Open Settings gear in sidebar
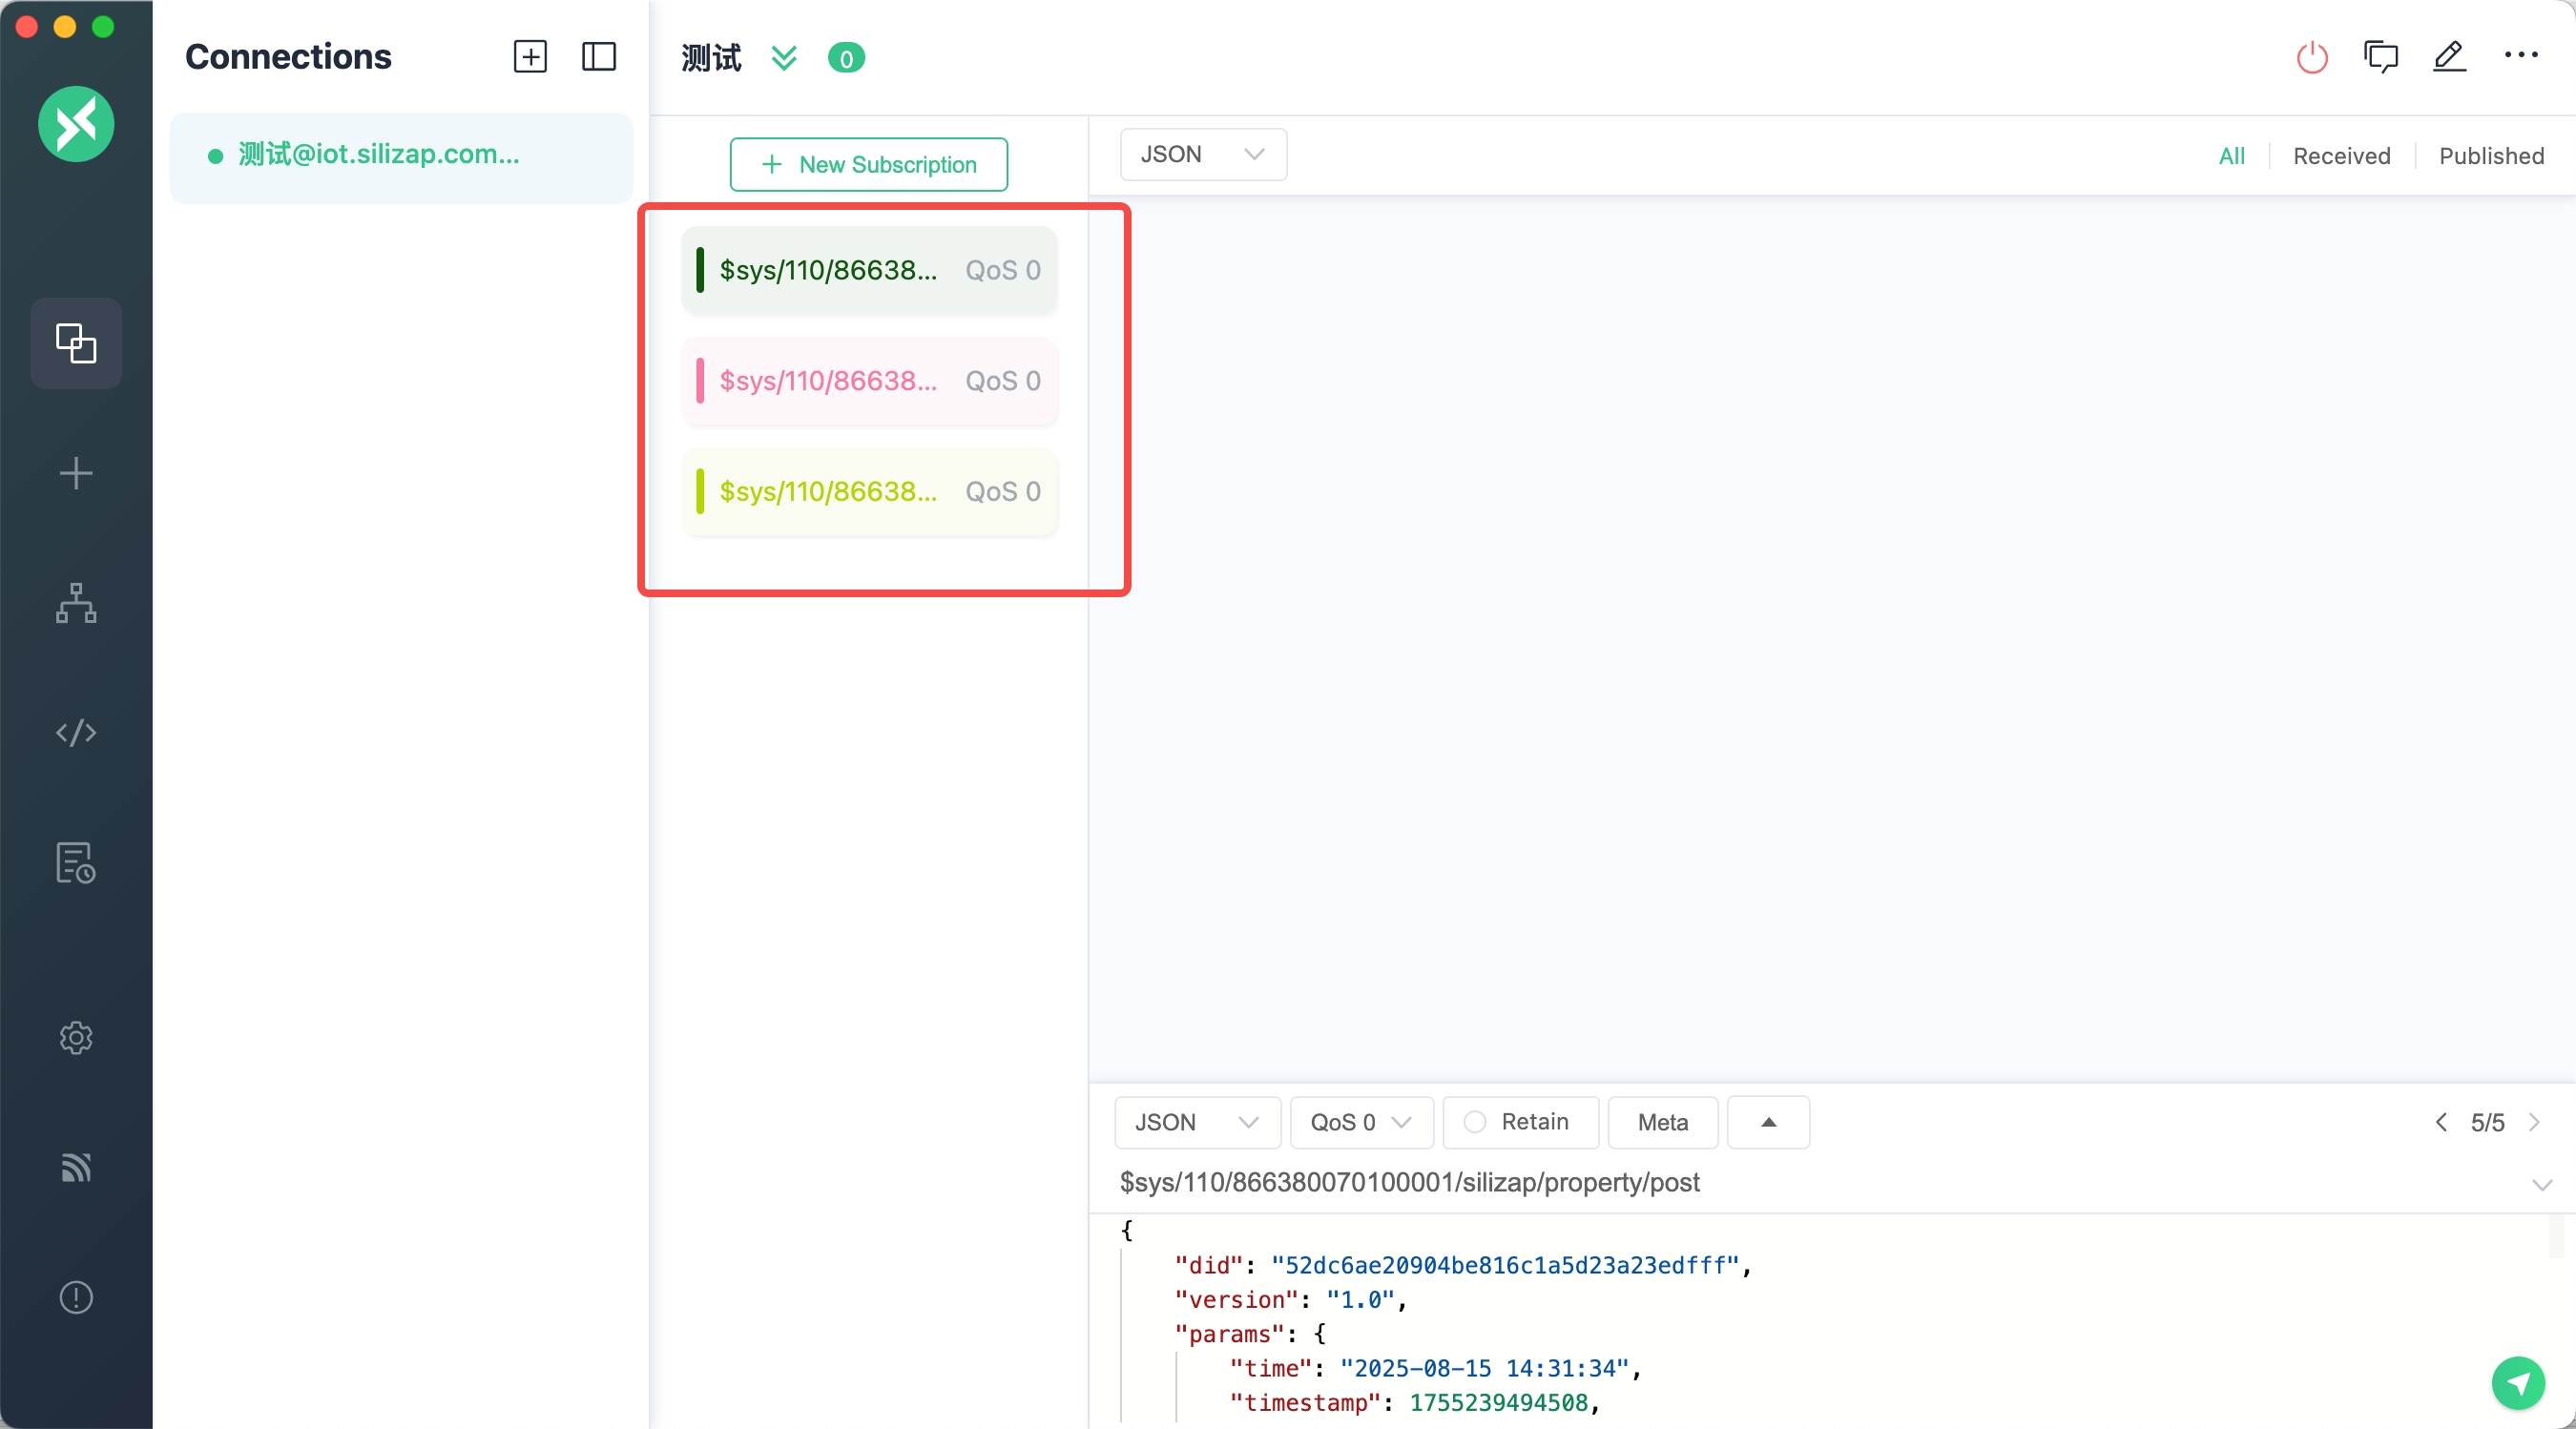 coord(76,1037)
